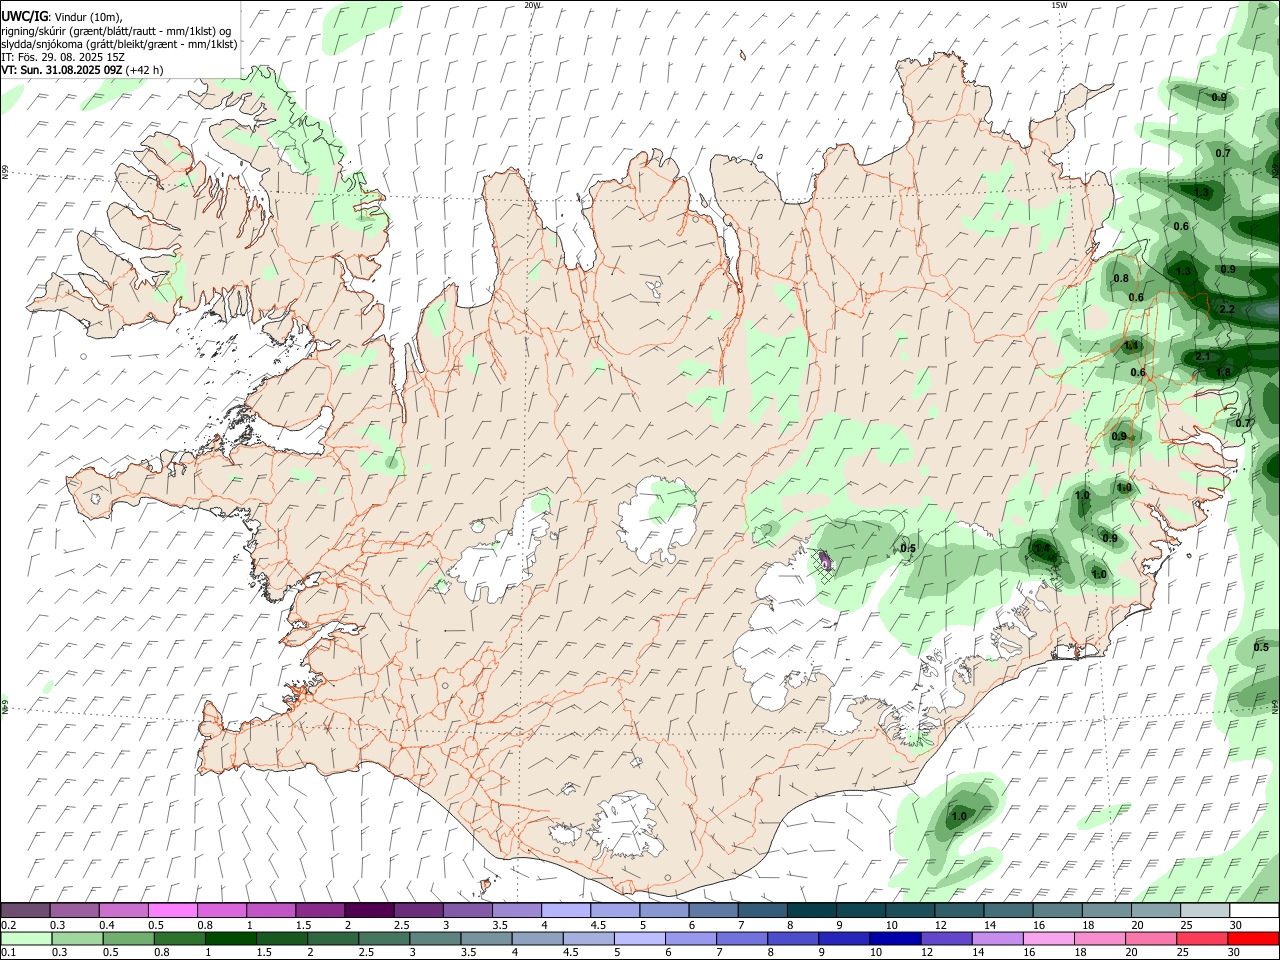Viewport: 1280px width, 960px height.
Task: Click the purple snow patch on Vatnajökull glacier
Action: [x=825, y=561]
